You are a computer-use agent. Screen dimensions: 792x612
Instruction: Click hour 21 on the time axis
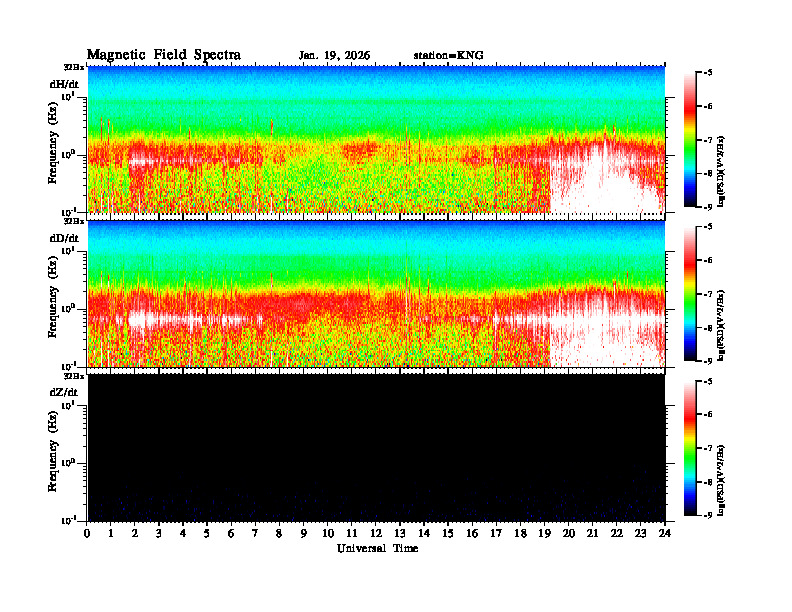click(x=592, y=534)
